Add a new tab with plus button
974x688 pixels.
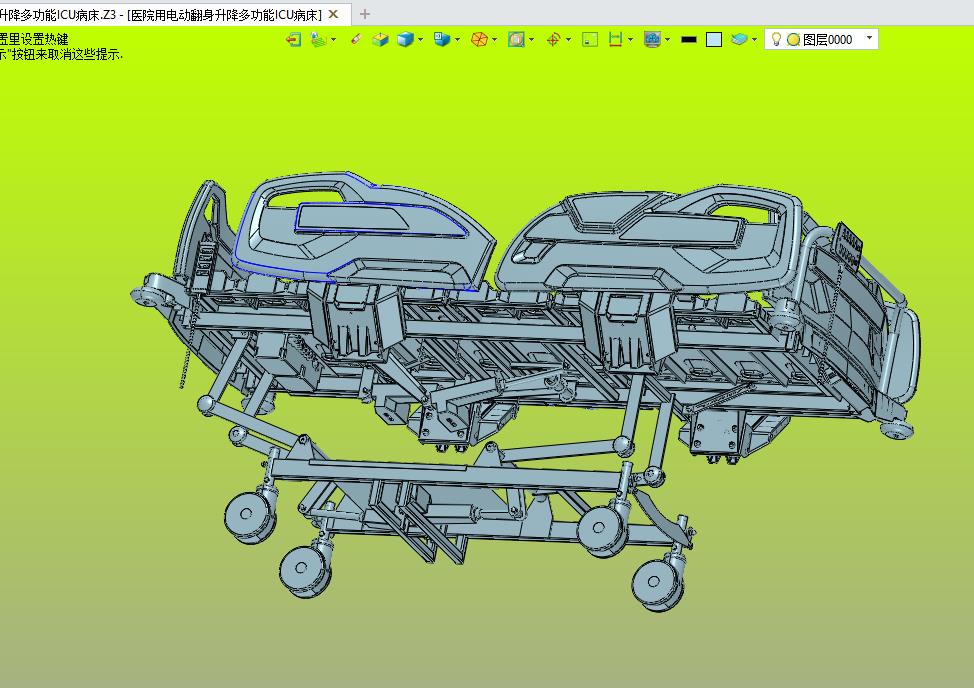(x=365, y=14)
